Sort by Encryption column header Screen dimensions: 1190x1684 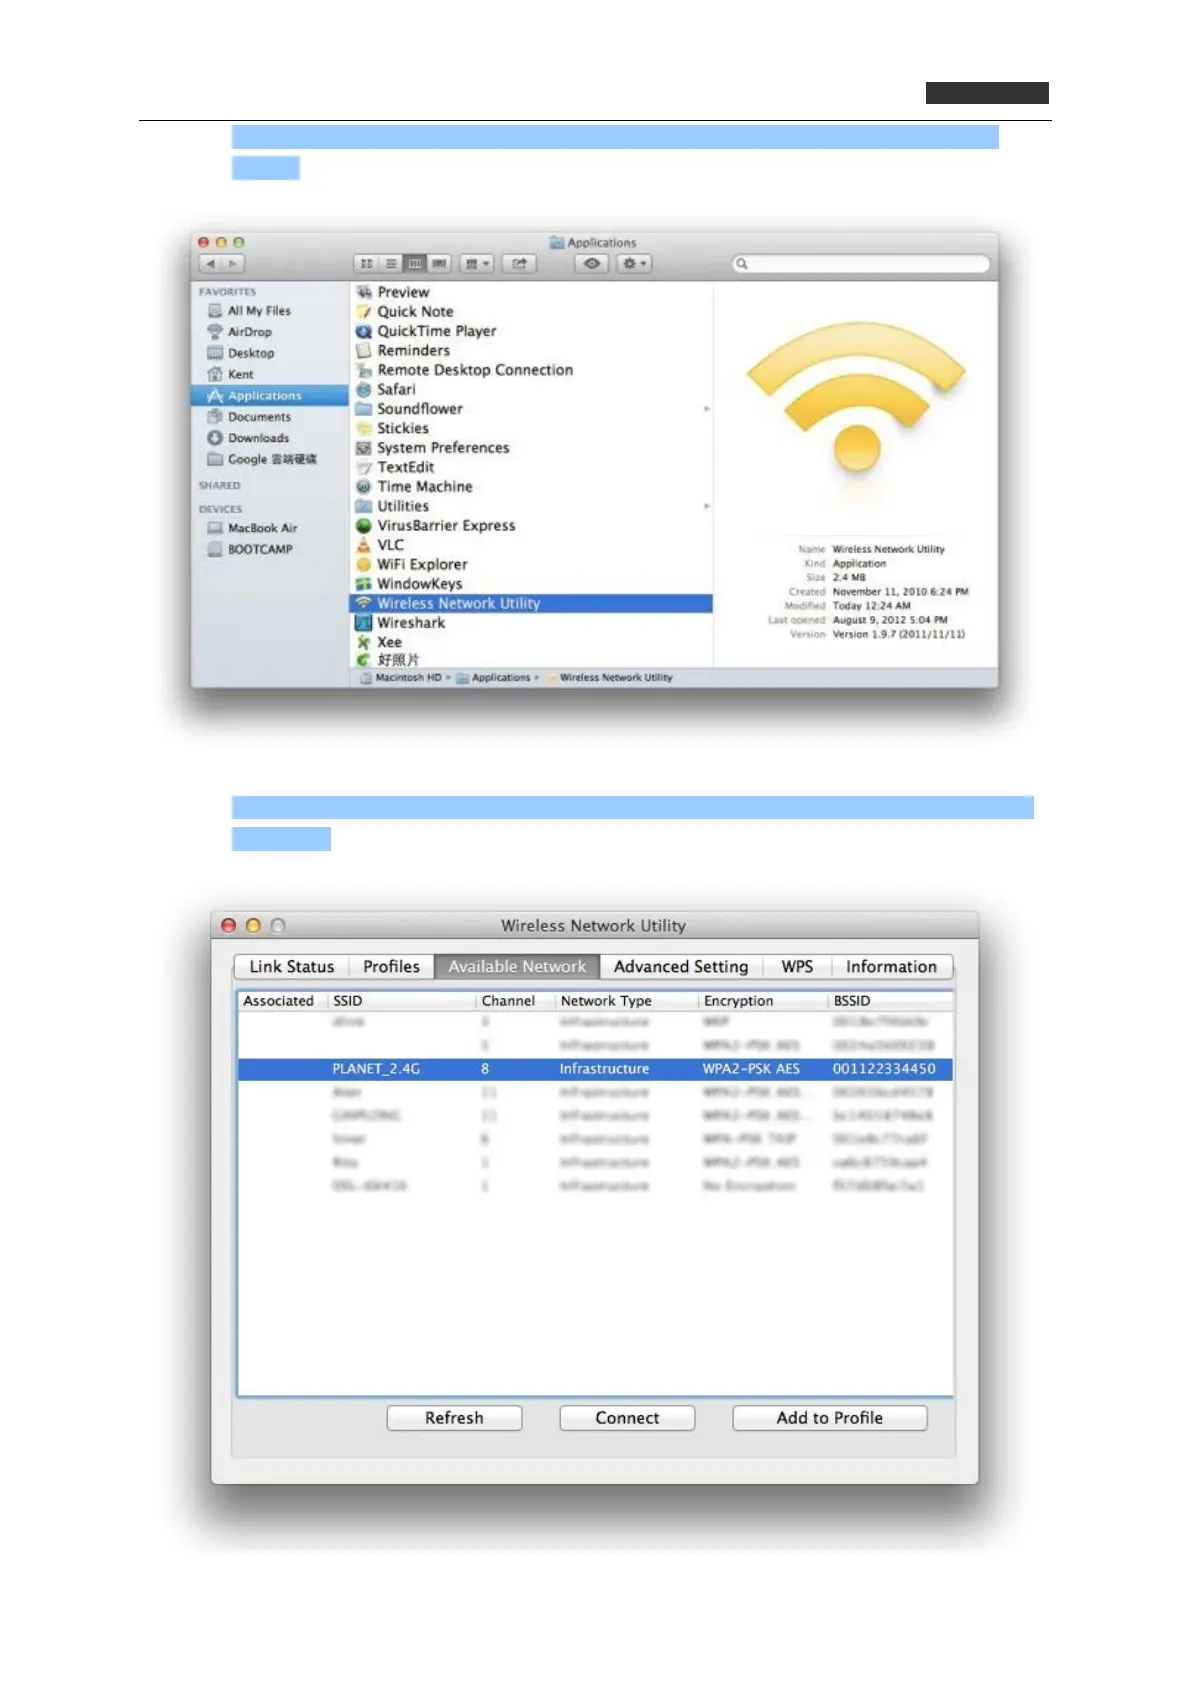(764, 1001)
